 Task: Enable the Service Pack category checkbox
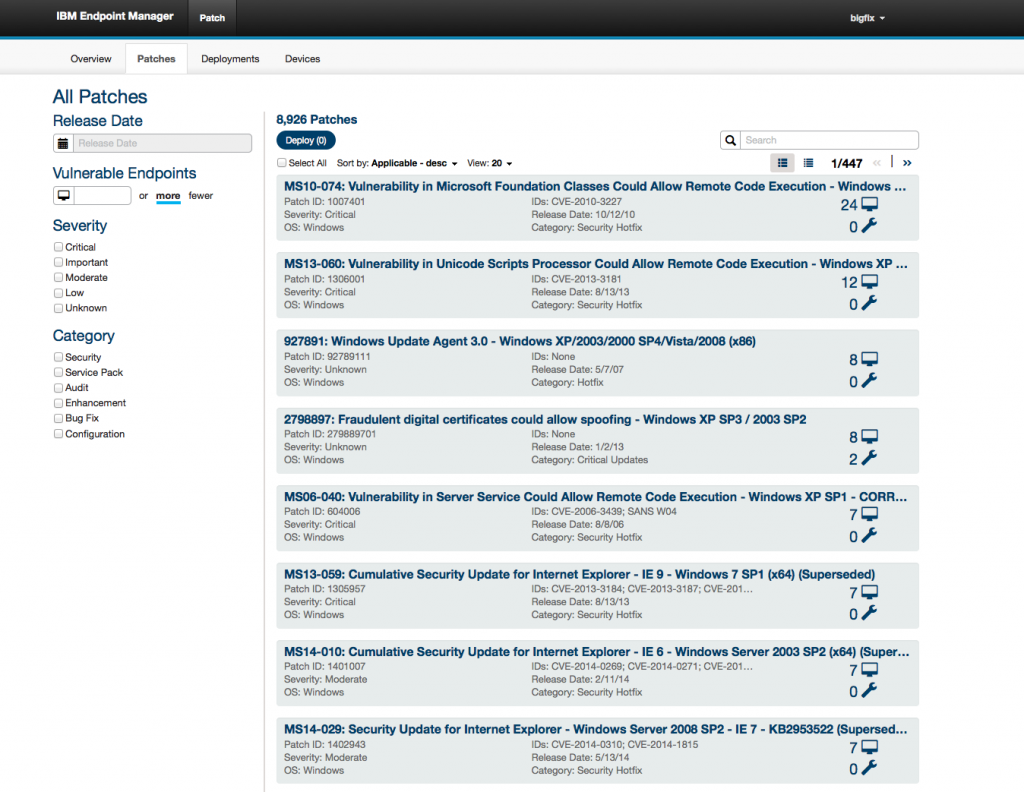coord(58,372)
